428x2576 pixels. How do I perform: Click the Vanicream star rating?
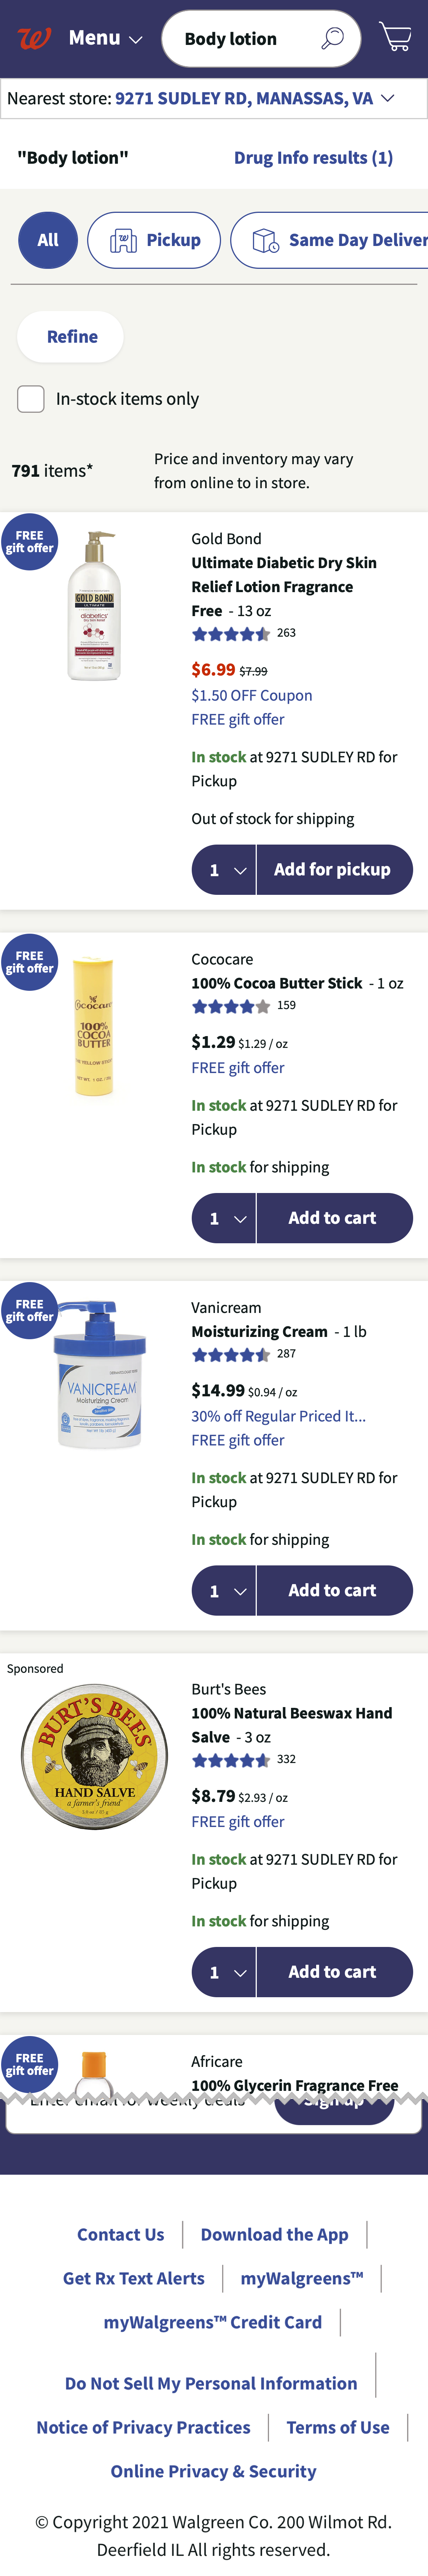coord(231,1355)
